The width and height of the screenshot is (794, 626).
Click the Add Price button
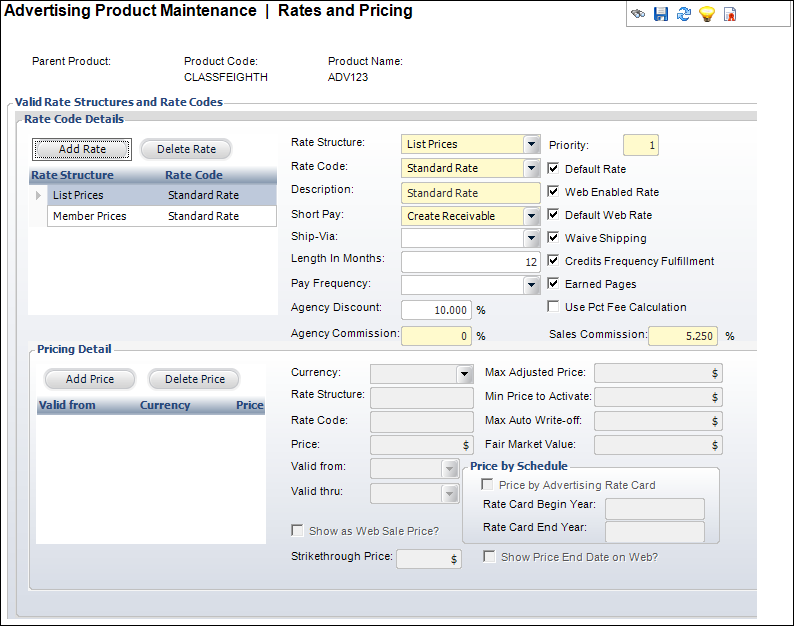tap(90, 379)
